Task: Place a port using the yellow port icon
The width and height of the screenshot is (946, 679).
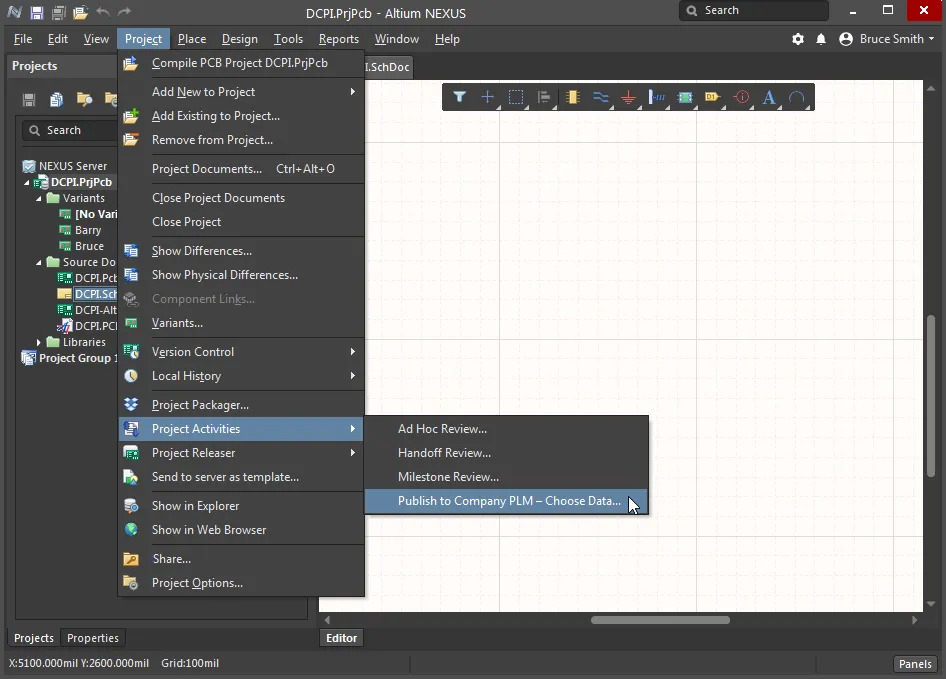Action: tap(713, 97)
